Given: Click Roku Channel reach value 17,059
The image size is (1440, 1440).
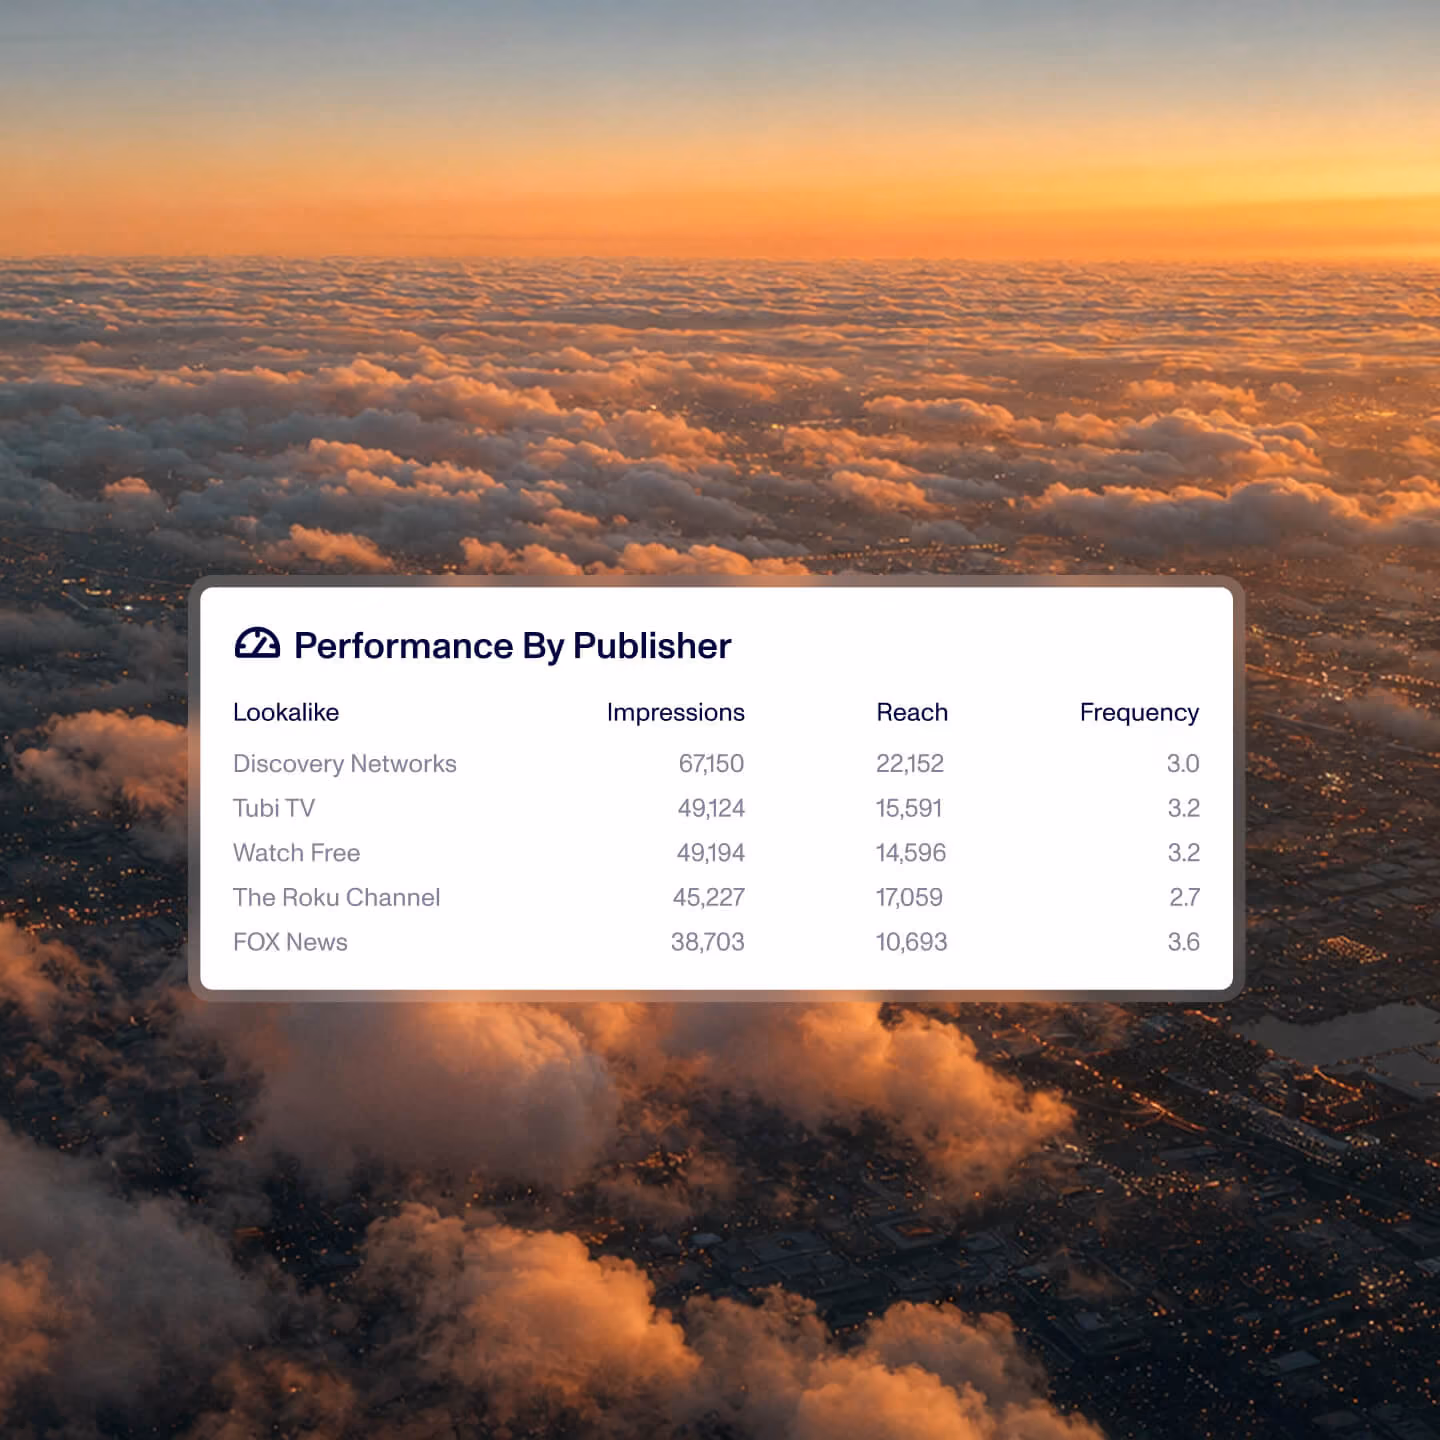Looking at the screenshot, I should pos(909,897).
